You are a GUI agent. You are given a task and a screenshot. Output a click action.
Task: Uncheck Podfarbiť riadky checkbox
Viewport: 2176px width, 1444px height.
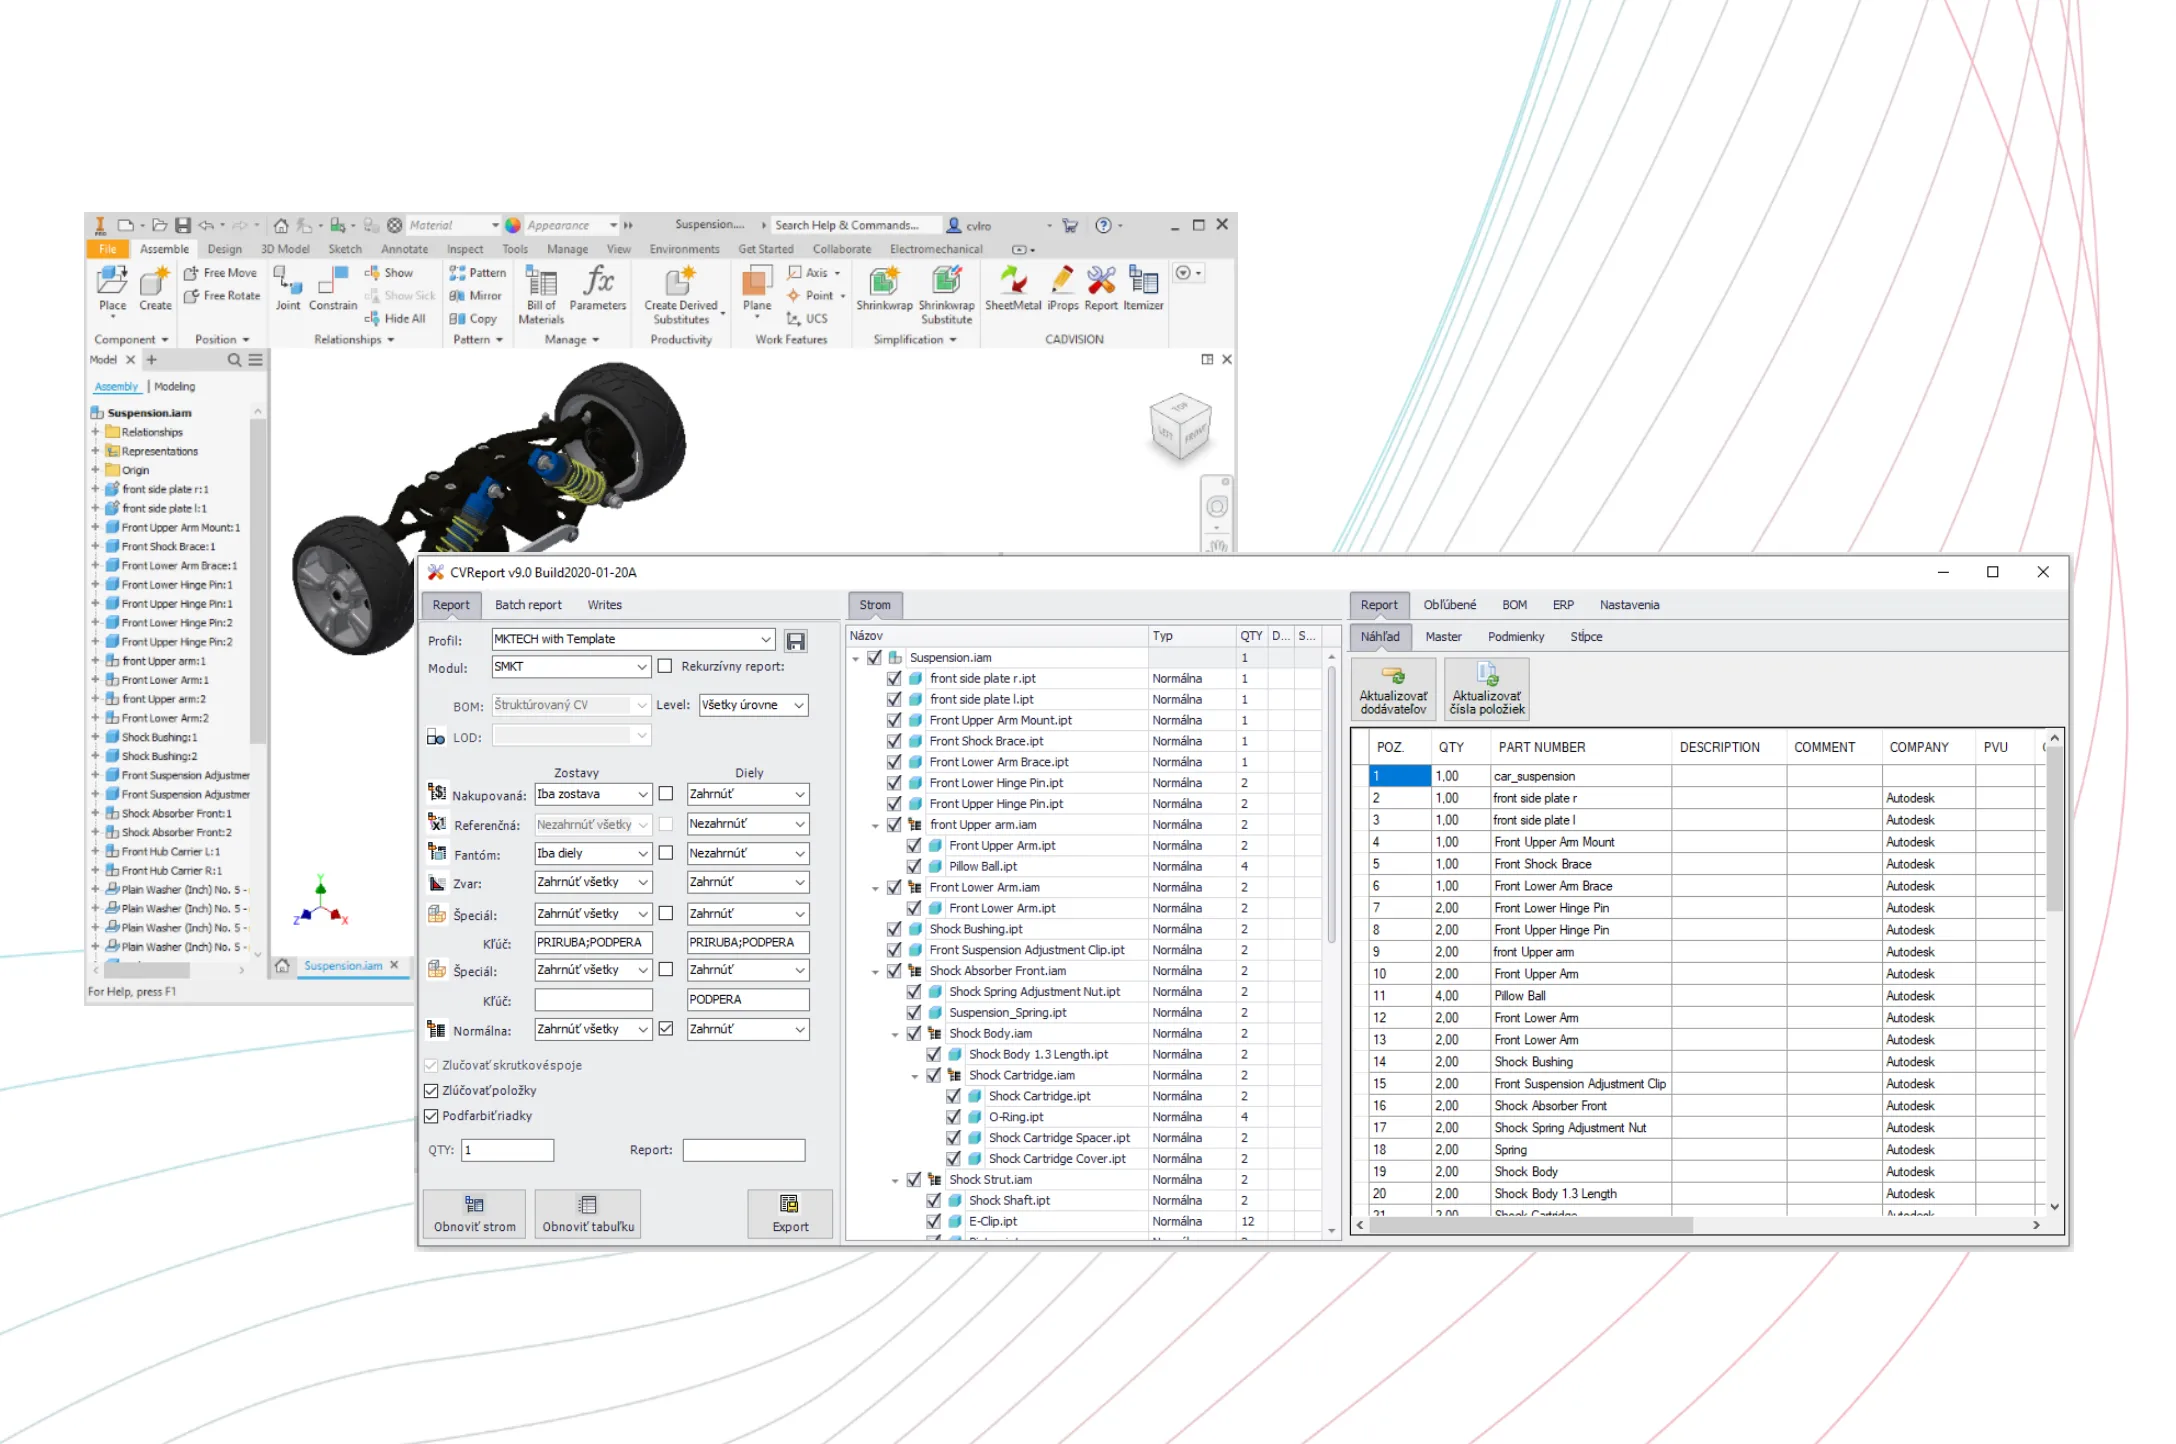click(432, 1116)
